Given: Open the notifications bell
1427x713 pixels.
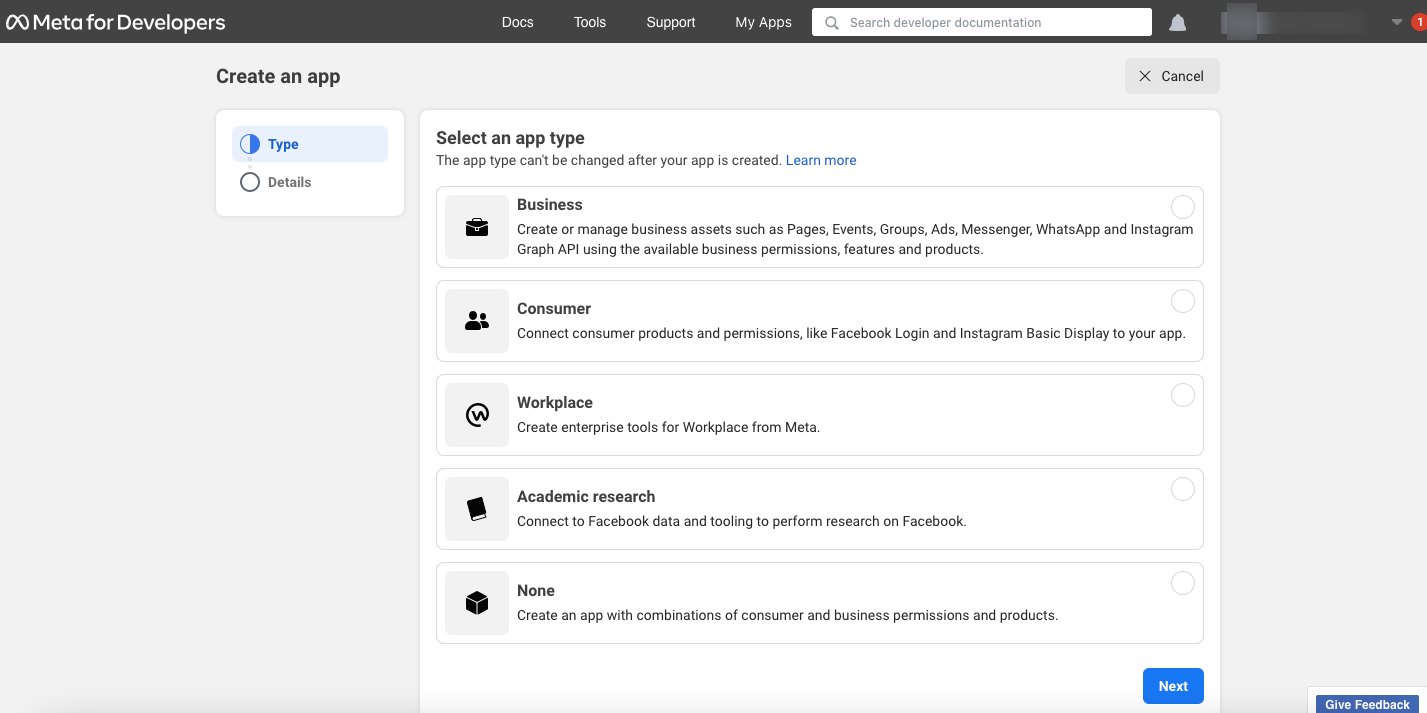Looking at the screenshot, I should [x=1178, y=22].
